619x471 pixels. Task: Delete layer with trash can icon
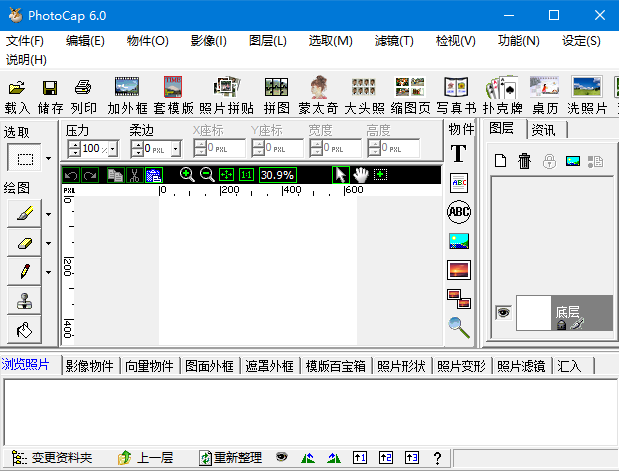pyautogui.click(x=525, y=161)
